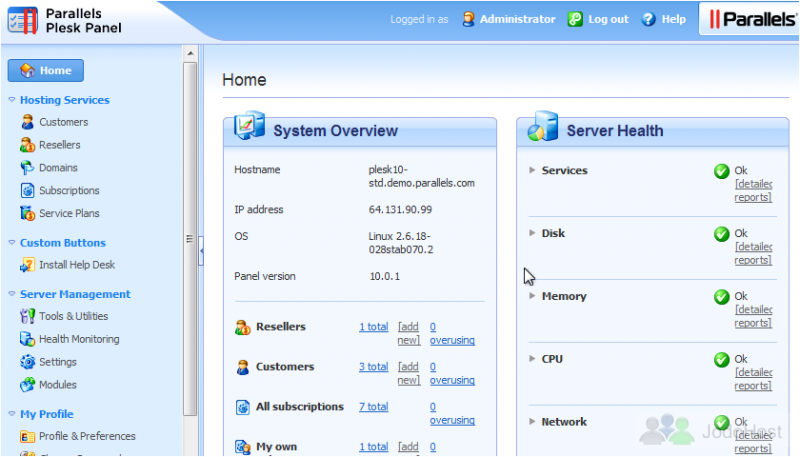Open the All subscriptions 7 total link

click(373, 407)
